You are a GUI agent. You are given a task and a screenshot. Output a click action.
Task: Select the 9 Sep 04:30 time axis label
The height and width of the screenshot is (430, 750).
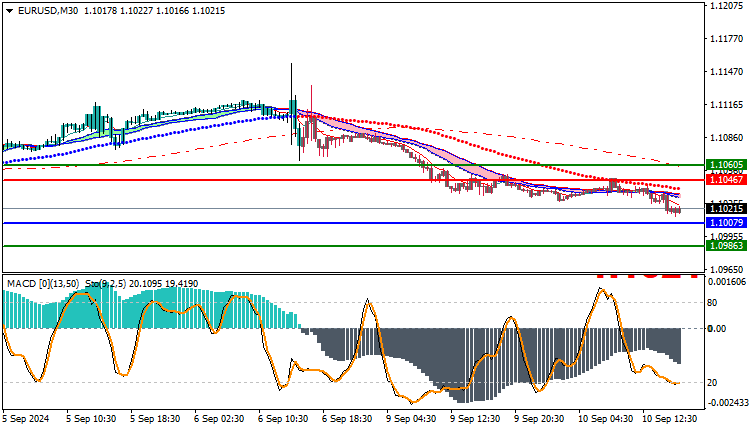(411, 419)
